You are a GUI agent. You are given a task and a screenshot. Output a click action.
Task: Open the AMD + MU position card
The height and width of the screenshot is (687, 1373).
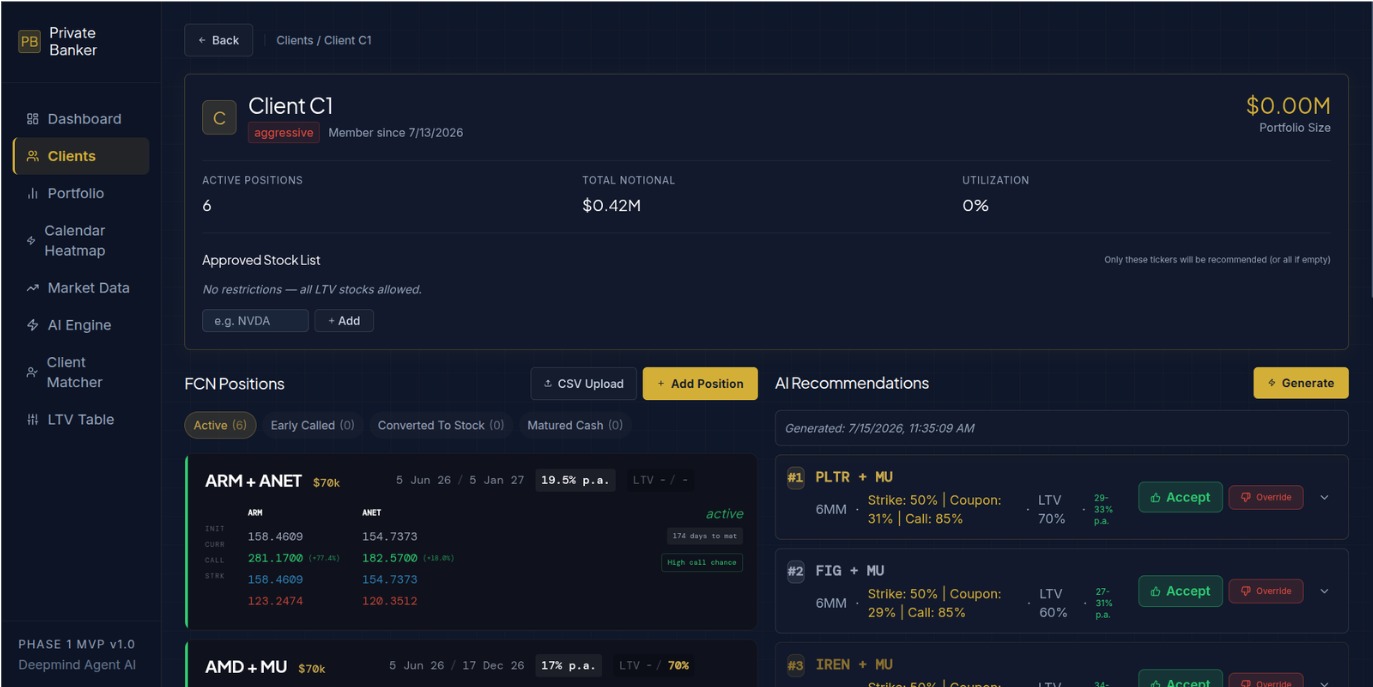click(x=471, y=665)
